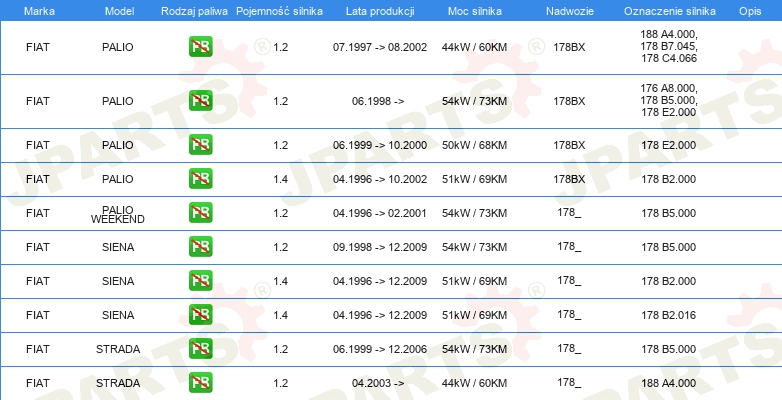The image size is (782, 400).
Task: Click the Pb fuel icon in Palio 06.1998 row
Action: (200, 101)
